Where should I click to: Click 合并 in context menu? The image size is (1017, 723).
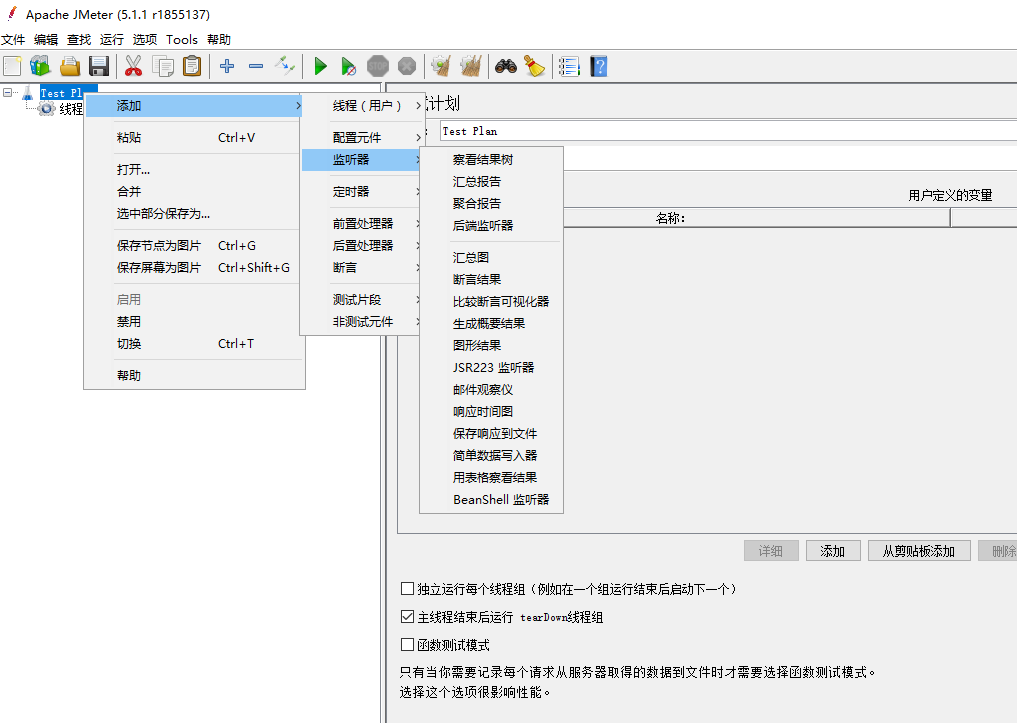tap(194, 191)
